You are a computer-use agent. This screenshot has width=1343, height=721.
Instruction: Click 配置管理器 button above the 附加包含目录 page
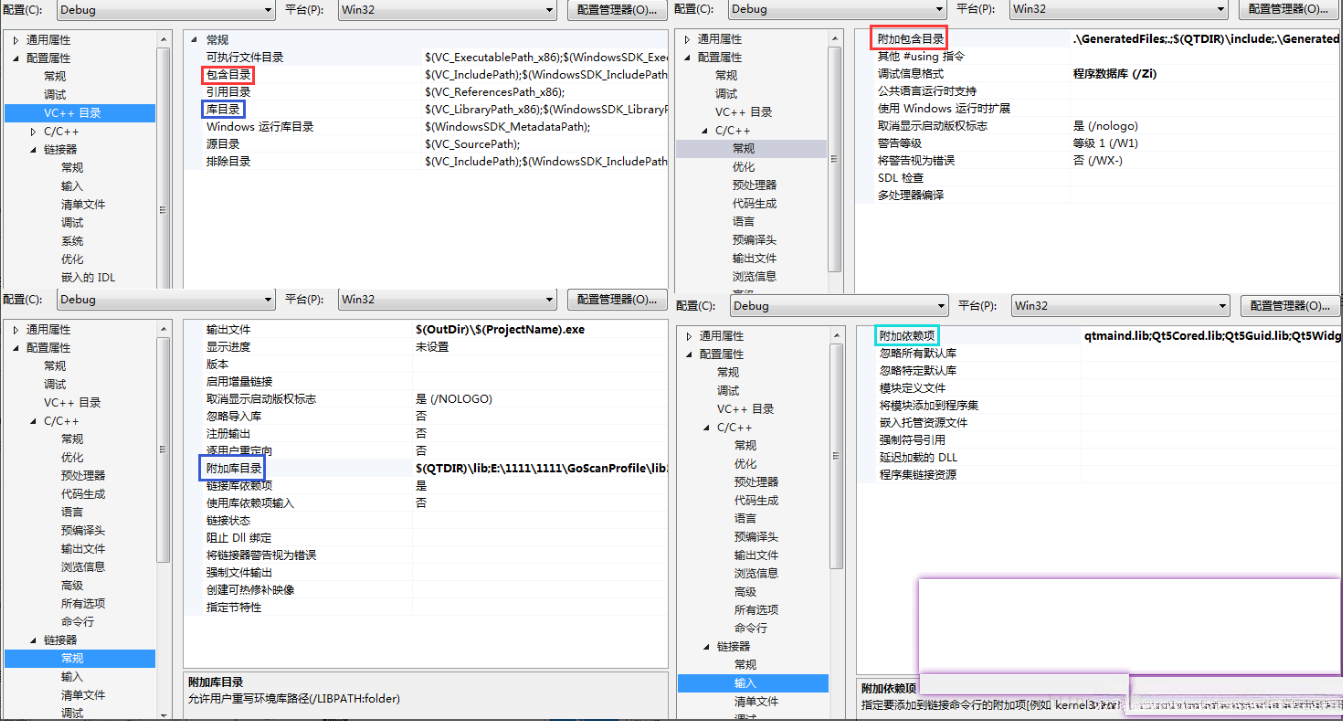pyautogui.click(x=1290, y=9)
